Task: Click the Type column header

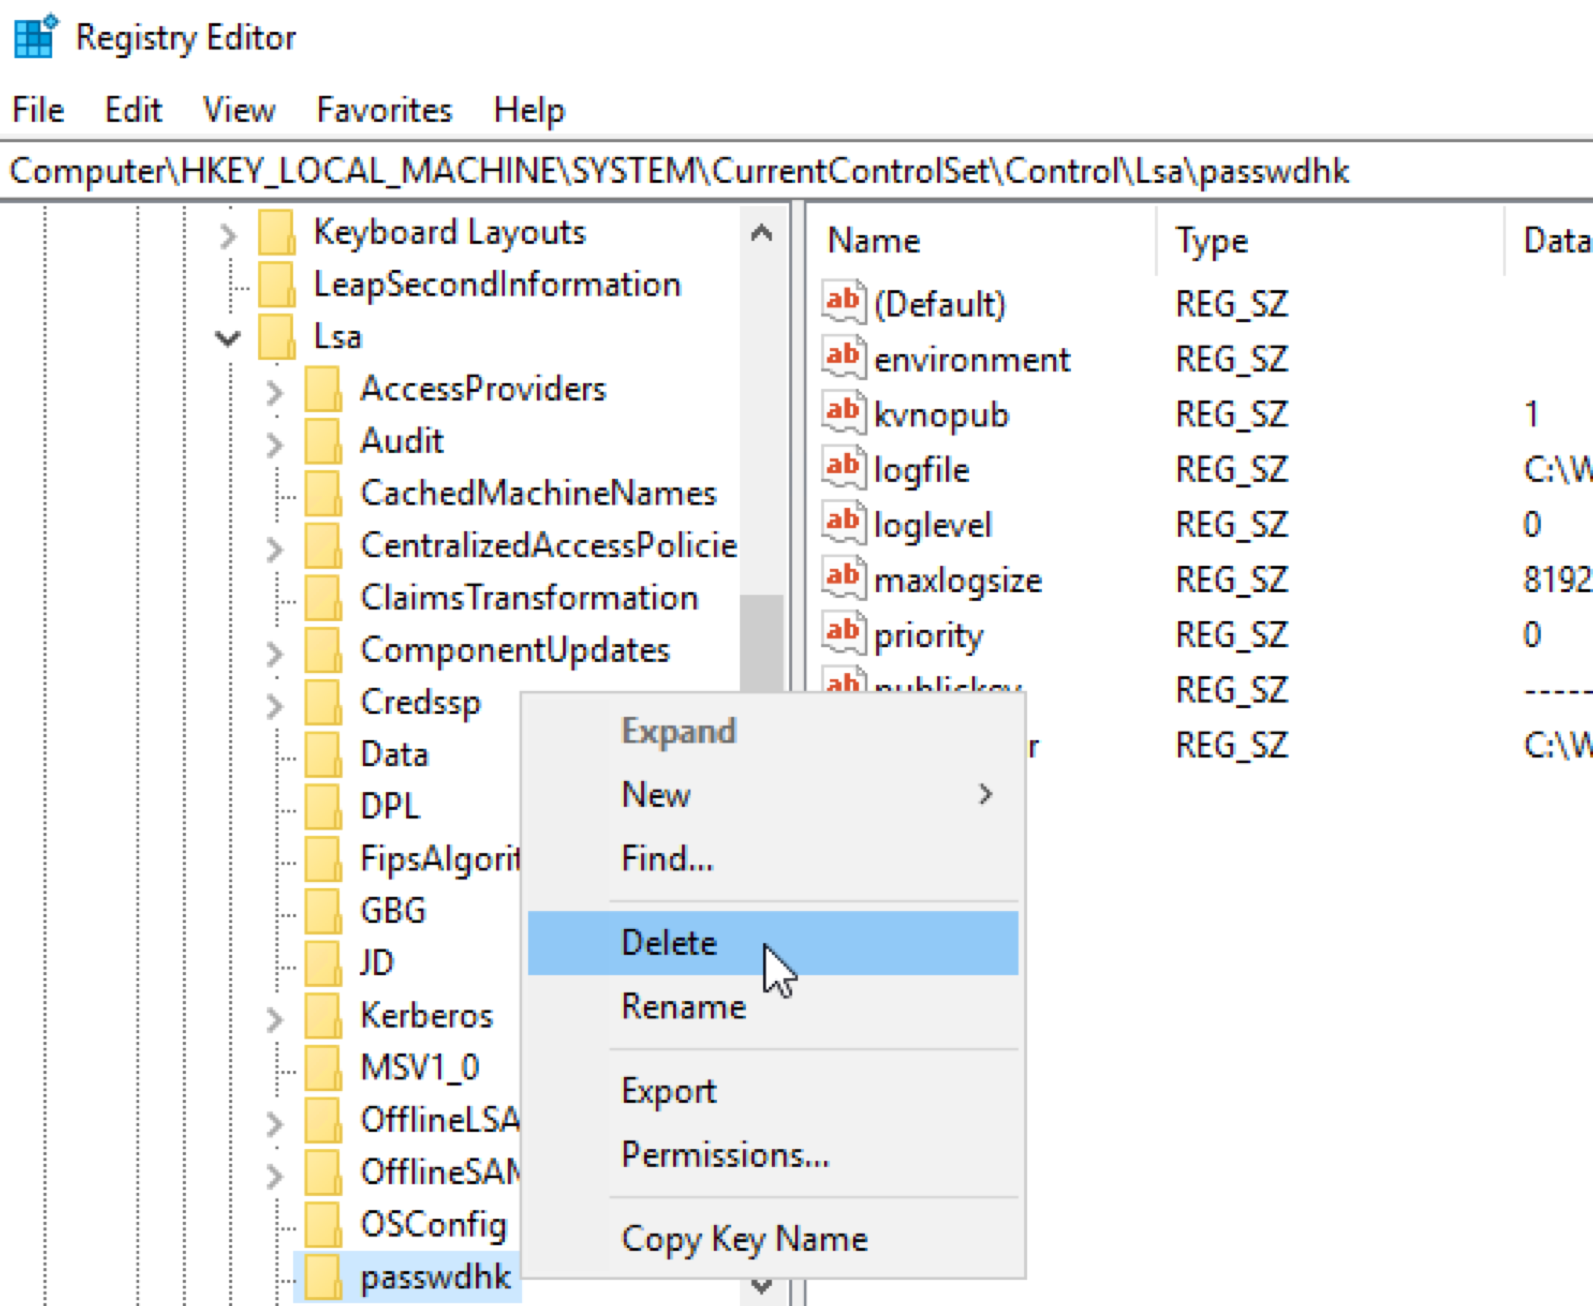Action: (x=1211, y=241)
